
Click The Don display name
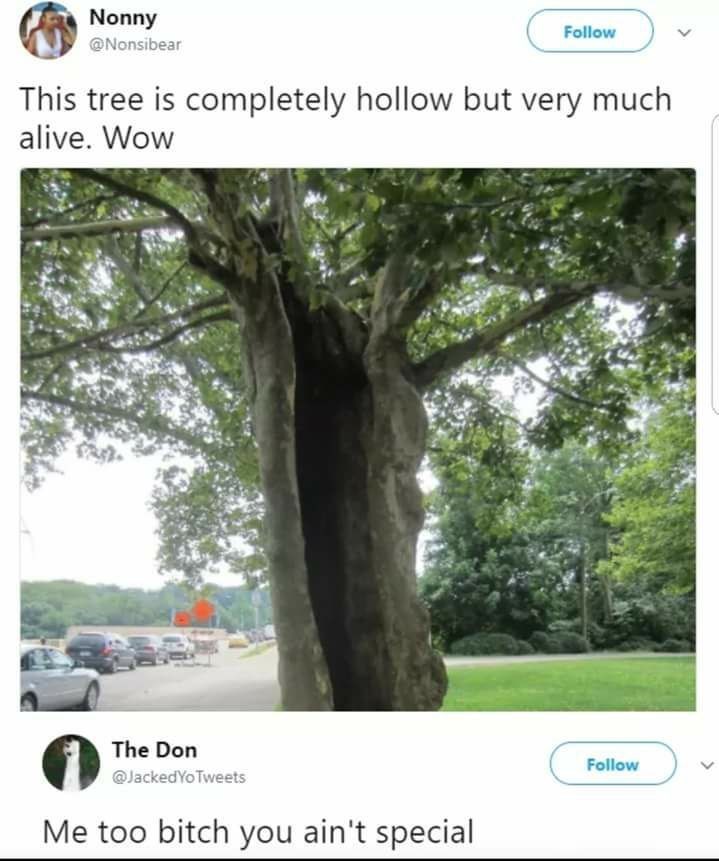click(x=154, y=750)
